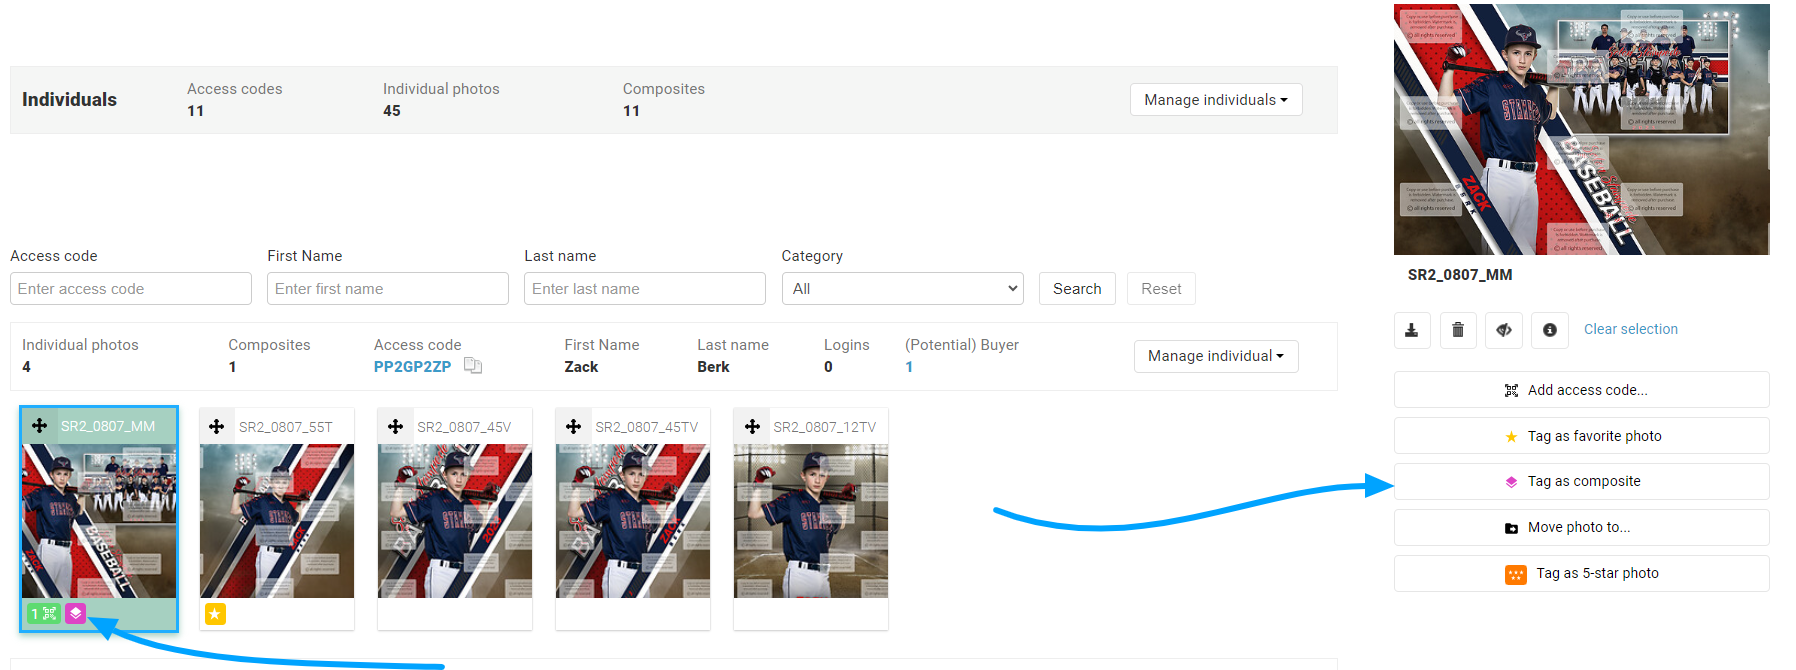The width and height of the screenshot is (1796, 670).
Task: Select the SR2_0807_55T photo thumbnail
Action: [x=277, y=521]
